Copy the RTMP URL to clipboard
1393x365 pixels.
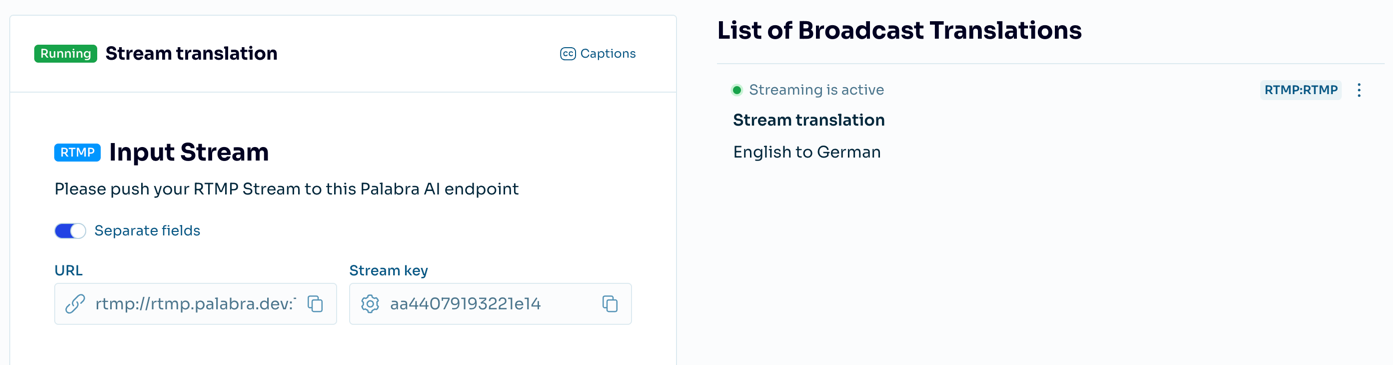[x=315, y=304]
